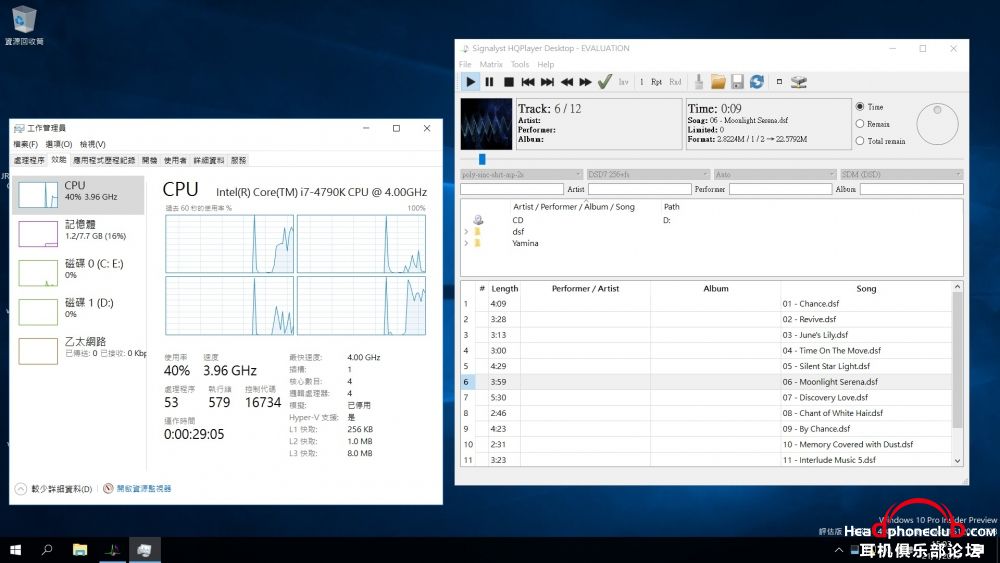Open the Windows Start menu
1000x563 pixels.
pyautogui.click(x=15, y=550)
